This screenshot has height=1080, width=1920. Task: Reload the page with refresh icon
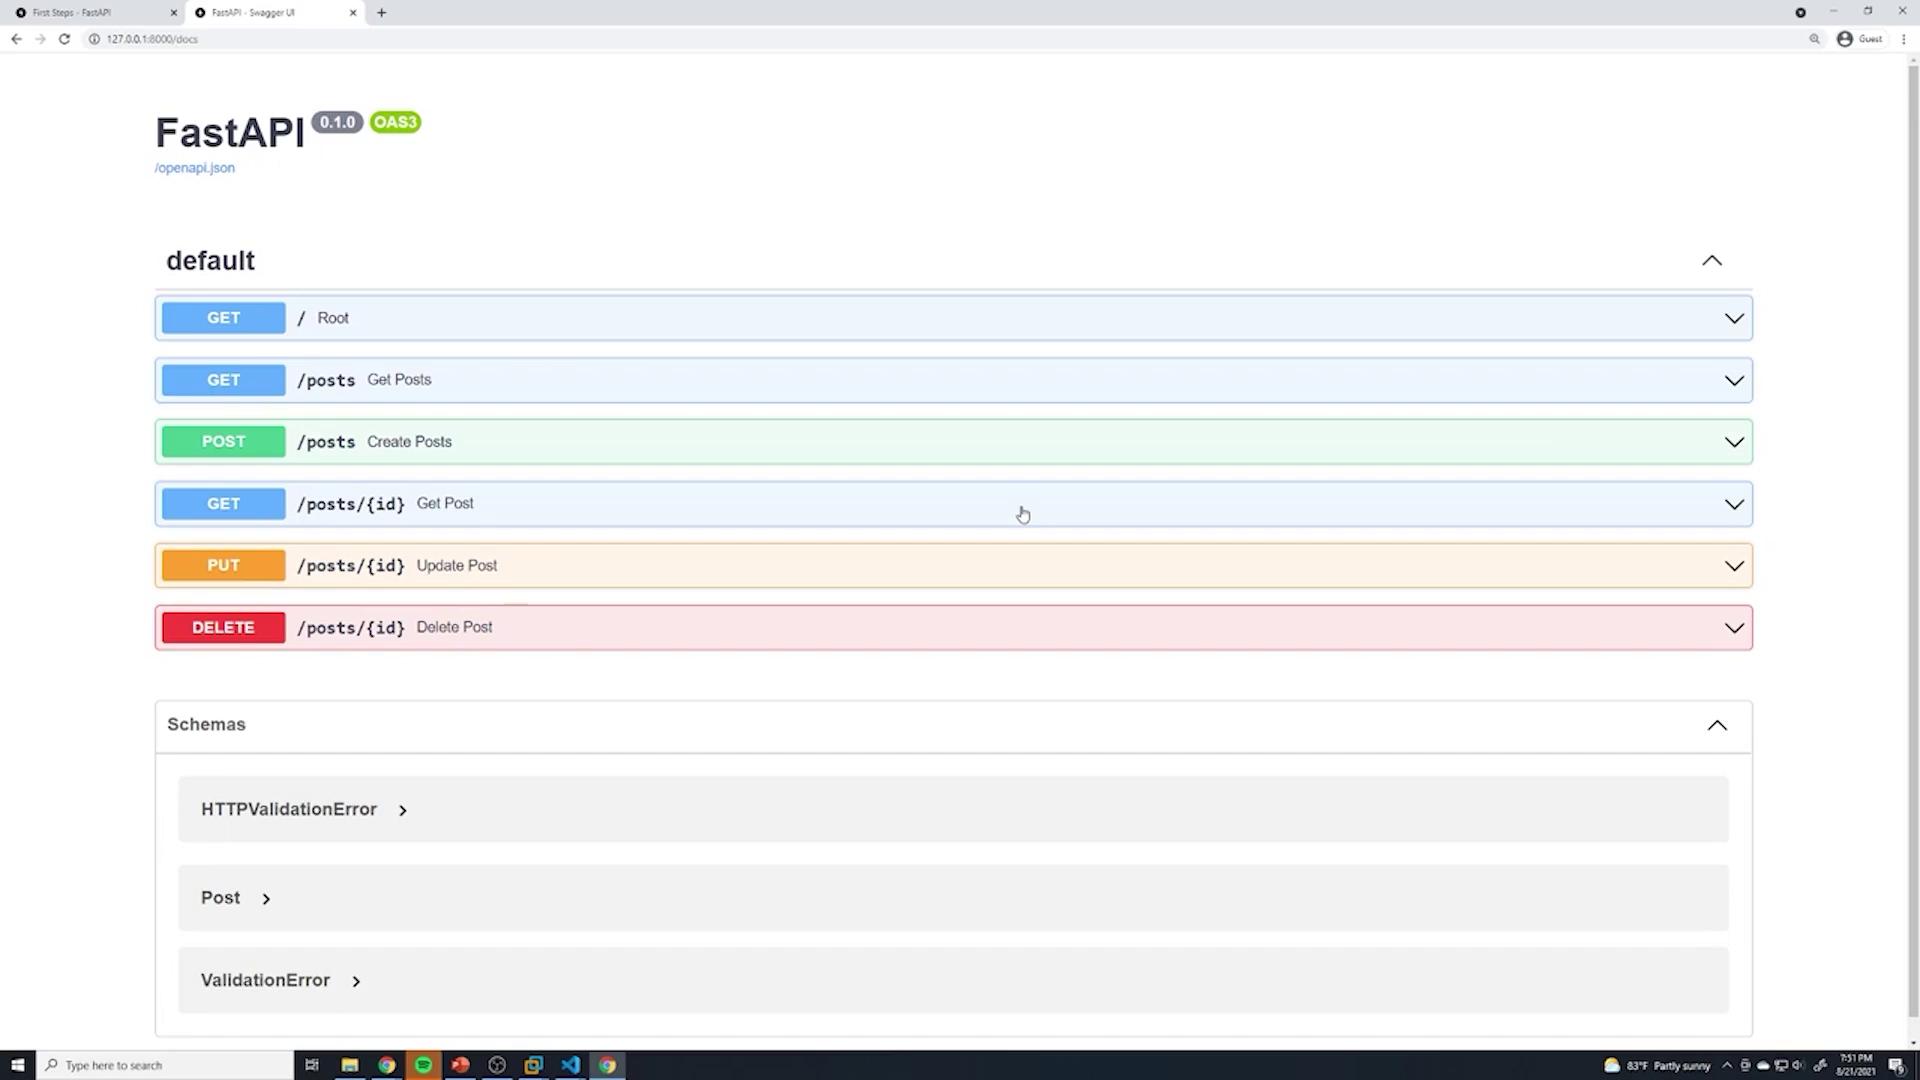64,39
